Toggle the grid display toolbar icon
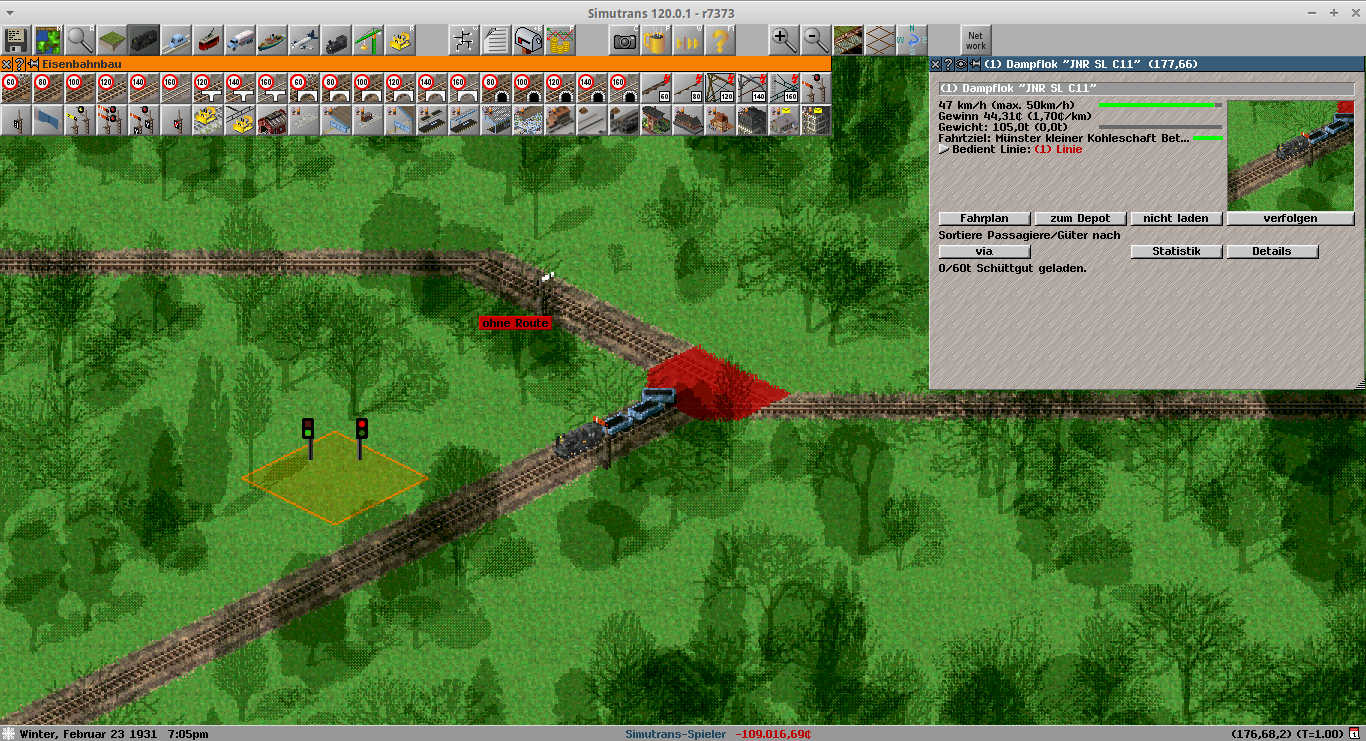The height and width of the screenshot is (741, 1366). coord(880,40)
